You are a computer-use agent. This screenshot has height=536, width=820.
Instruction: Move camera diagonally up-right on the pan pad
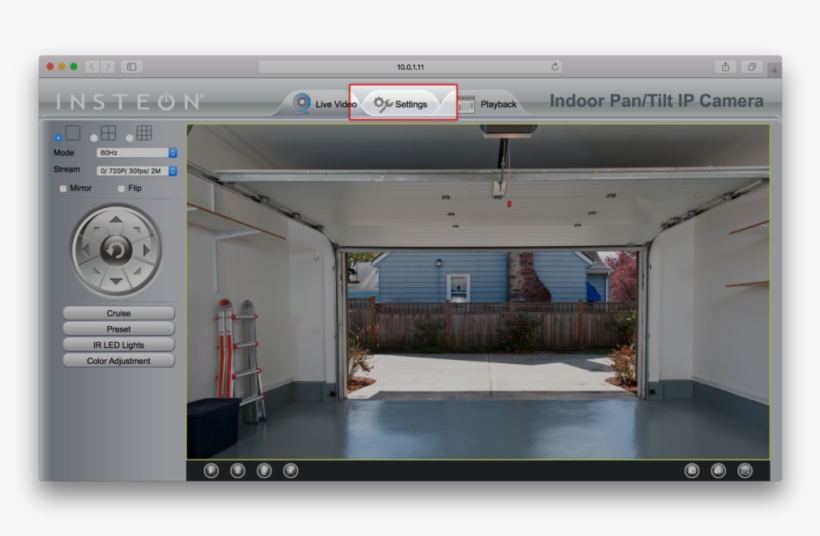tap(137, 229)
